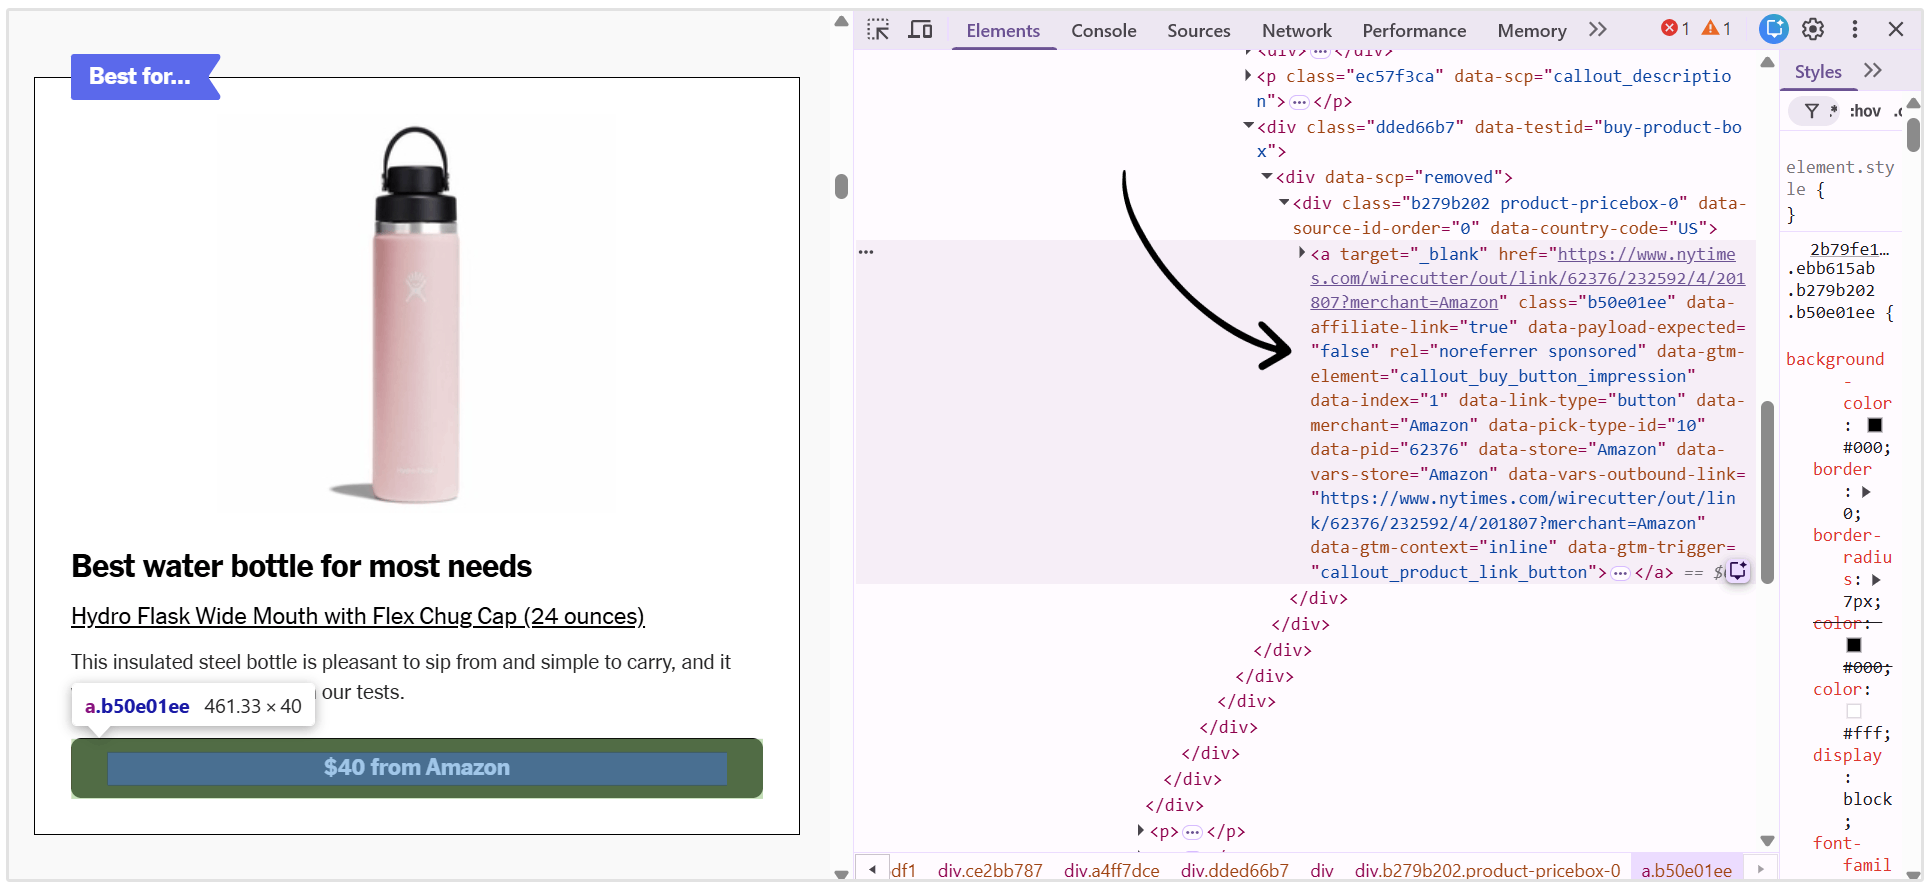Collapse the div class ded66b7 node
The height and width of the screenshot is (890, 1930).
pyautogui.click(x=1248, y=126)
